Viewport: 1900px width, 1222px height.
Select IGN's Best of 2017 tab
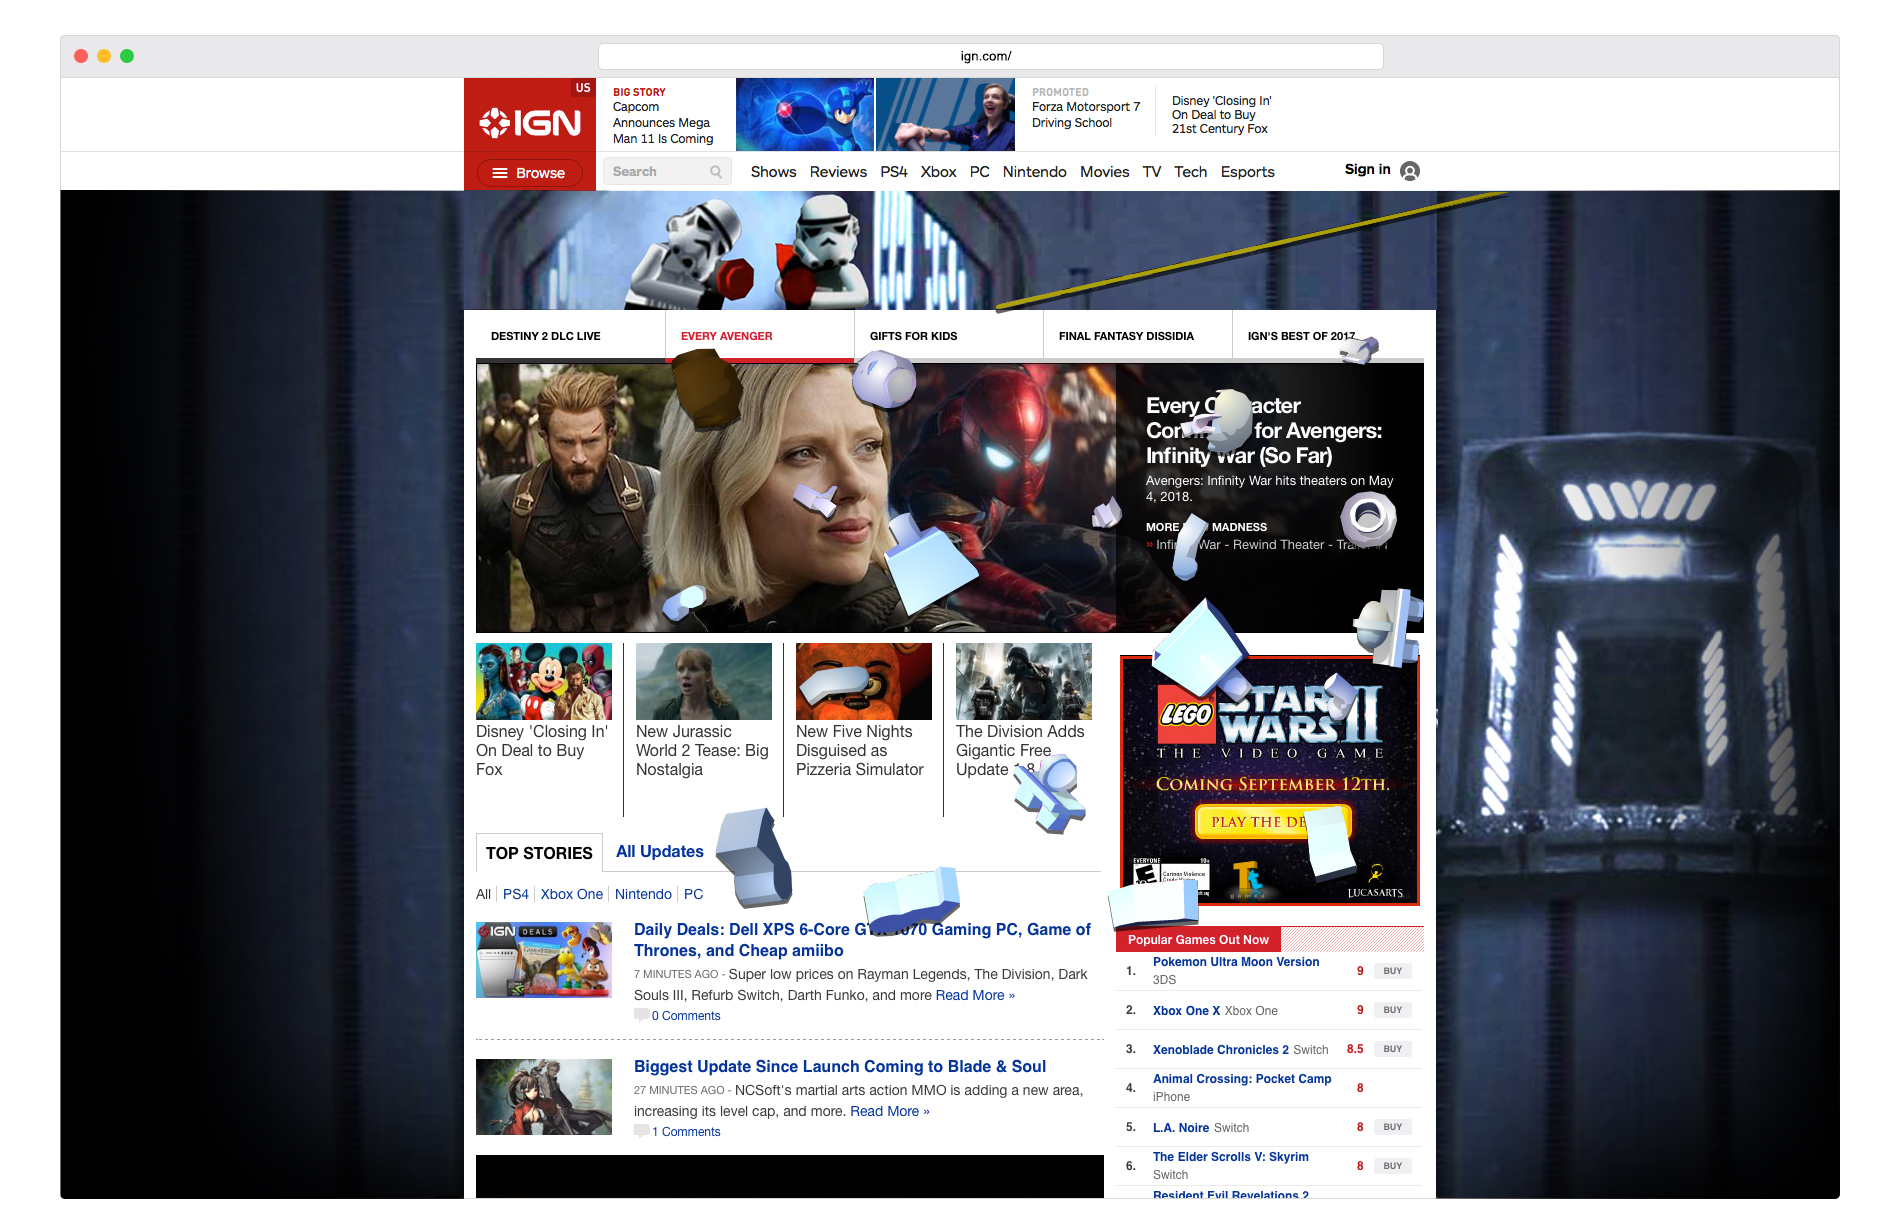tap(1301, 336)
